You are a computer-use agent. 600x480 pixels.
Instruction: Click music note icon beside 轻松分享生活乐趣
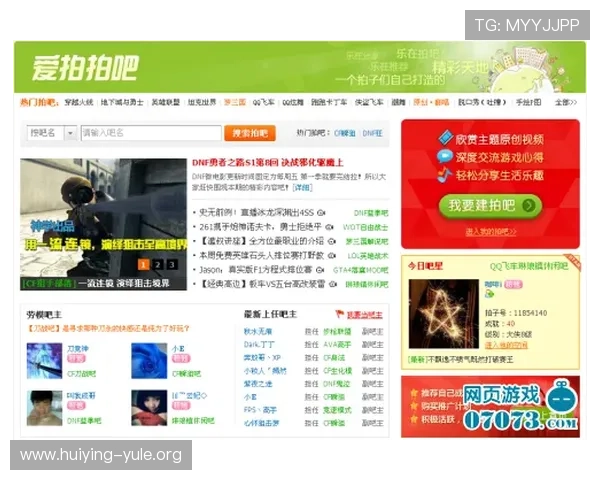(x=444, y=175)
